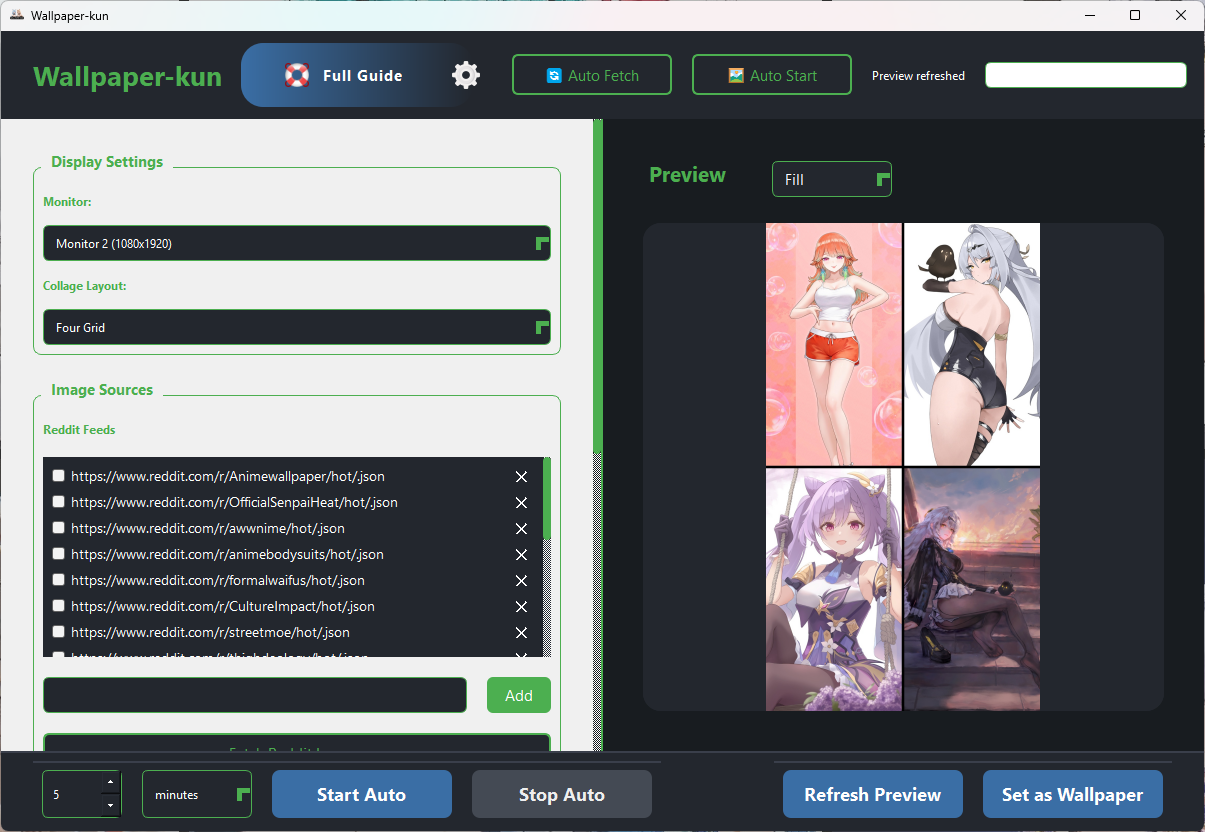Select the orange-haired girl preview image
This screenshot has height=832, width=1205.
tap(834, 344)
